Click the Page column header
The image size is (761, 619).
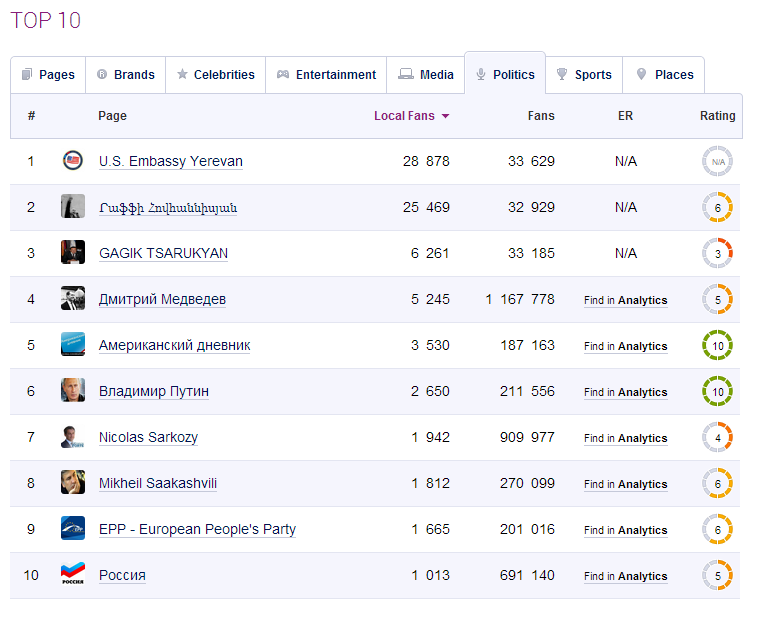[112, 116]
